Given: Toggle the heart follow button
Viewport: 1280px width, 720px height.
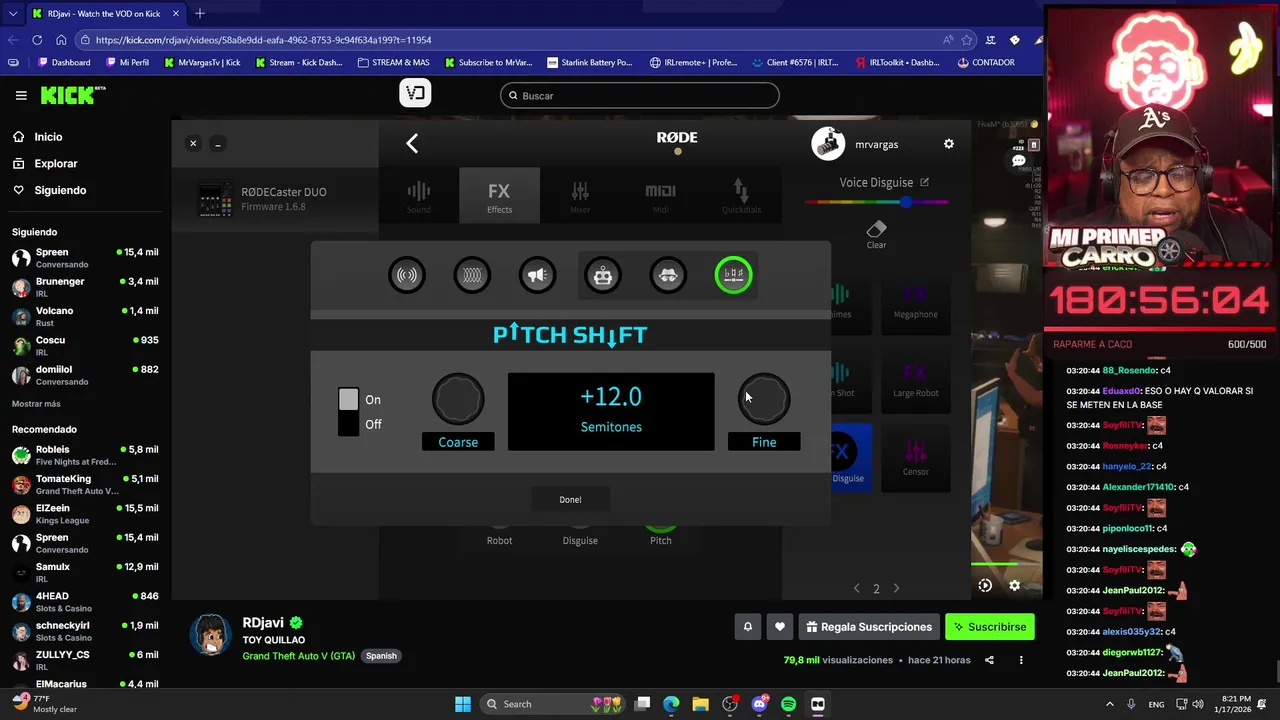Looking at the screenshot, I should click(x=780, y=627).
